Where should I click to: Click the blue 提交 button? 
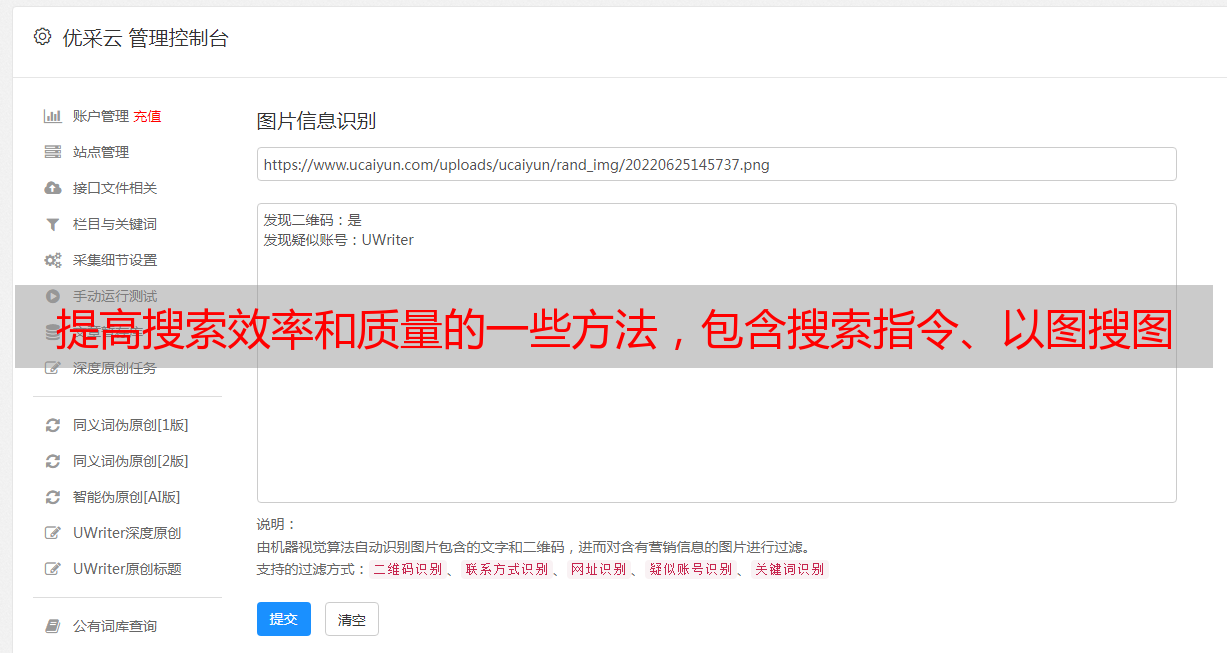(x=284, y=619)
